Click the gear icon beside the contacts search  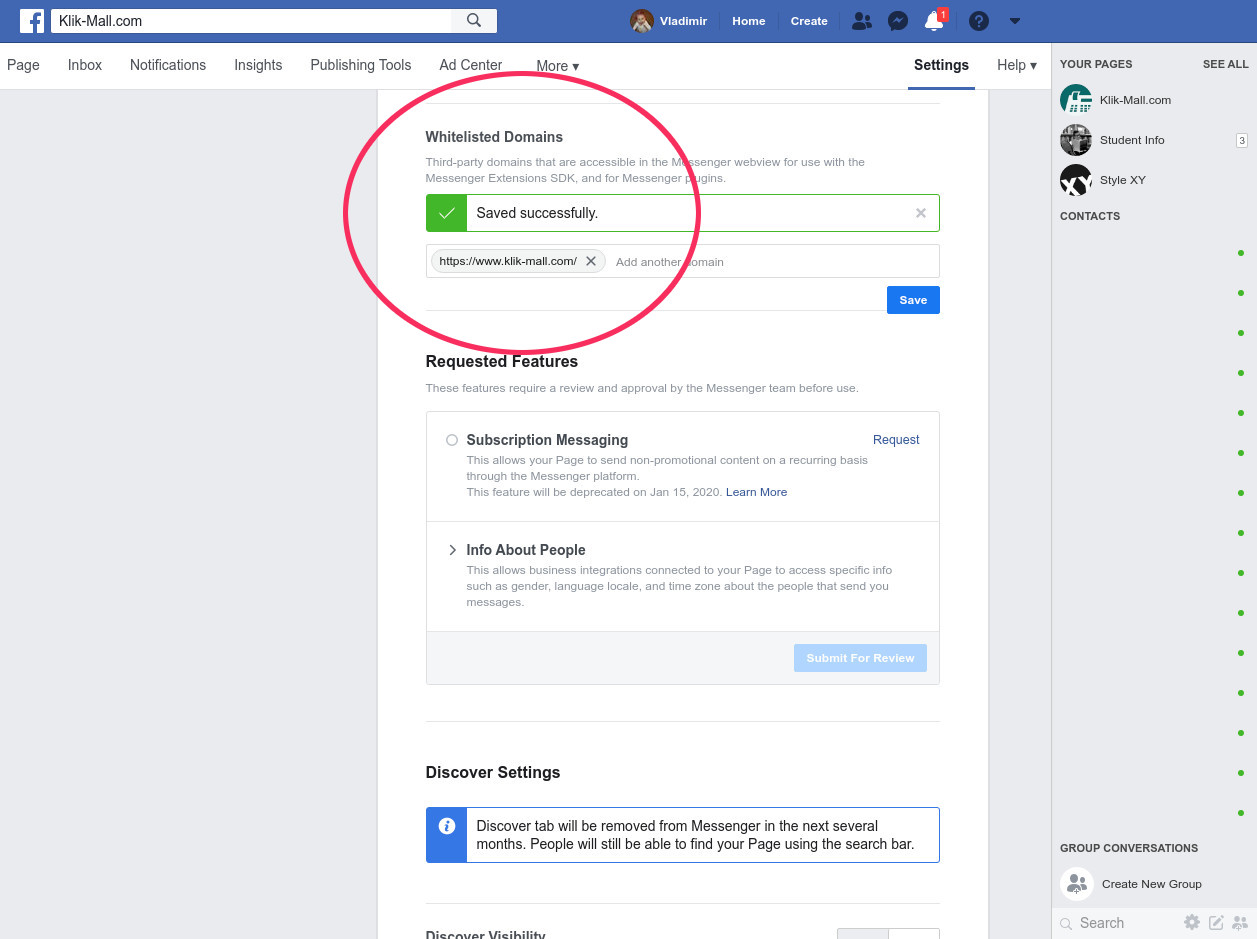[x=1192, y=922]
